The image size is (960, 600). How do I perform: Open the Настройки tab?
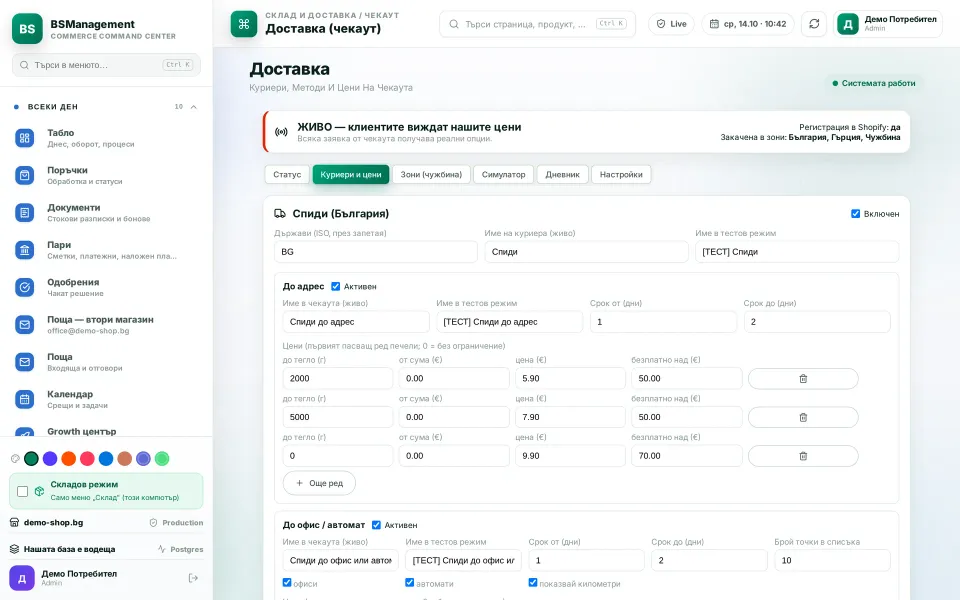coord(621,174)
